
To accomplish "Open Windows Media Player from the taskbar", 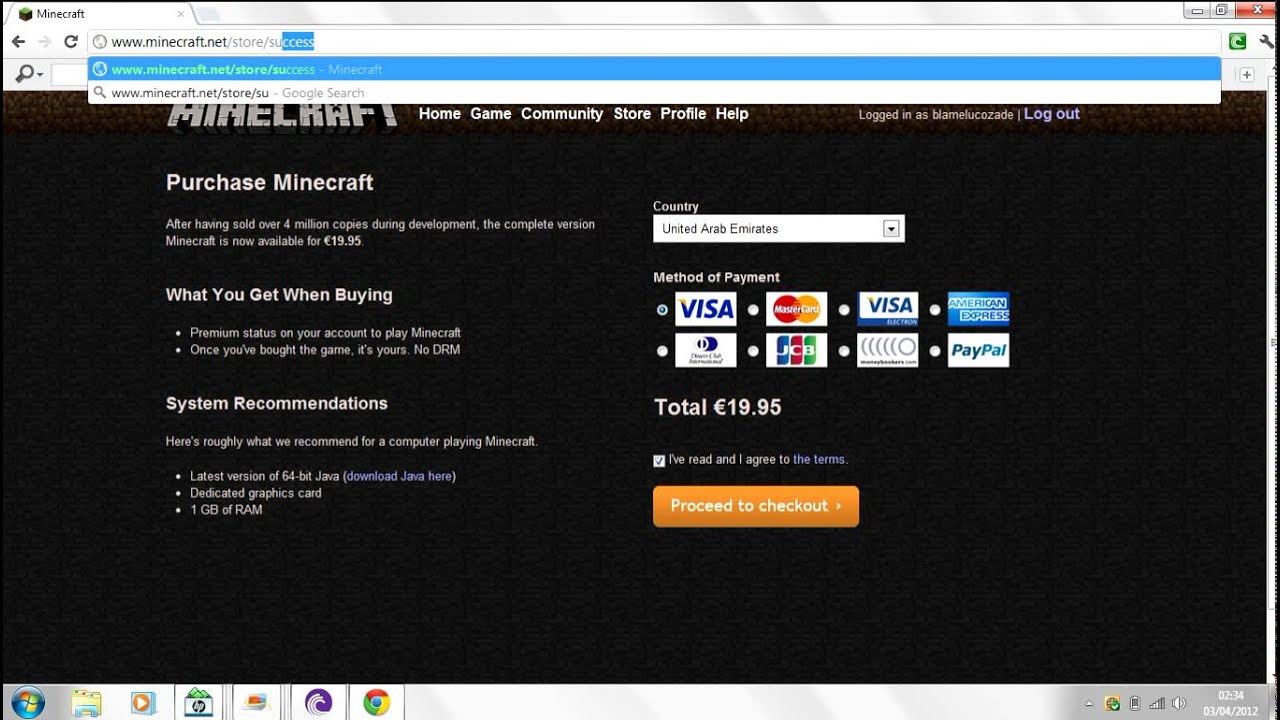I will coord(143,702).
